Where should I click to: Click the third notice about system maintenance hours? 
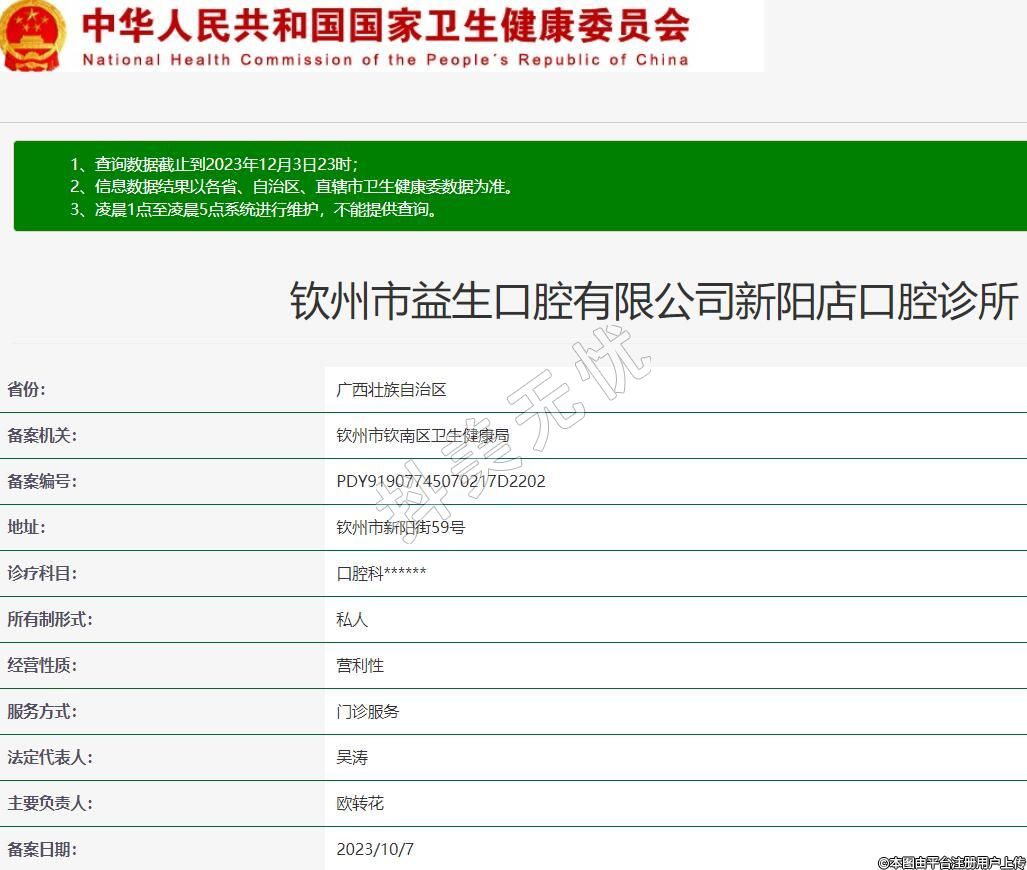coord(255,210)
